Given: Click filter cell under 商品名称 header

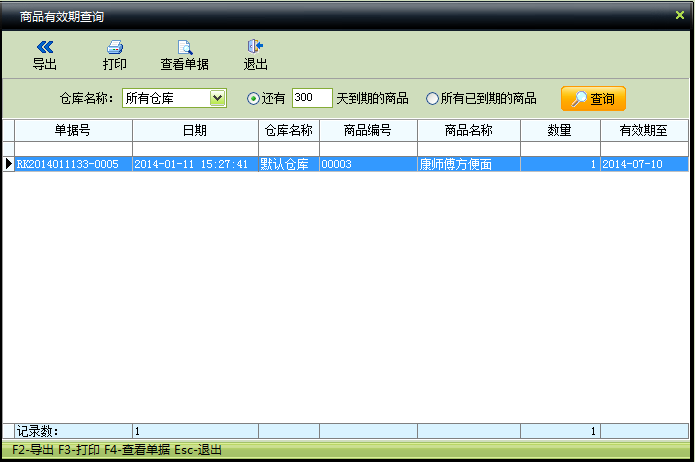Looking at the screenshot, I should click(x=469, y=149).
